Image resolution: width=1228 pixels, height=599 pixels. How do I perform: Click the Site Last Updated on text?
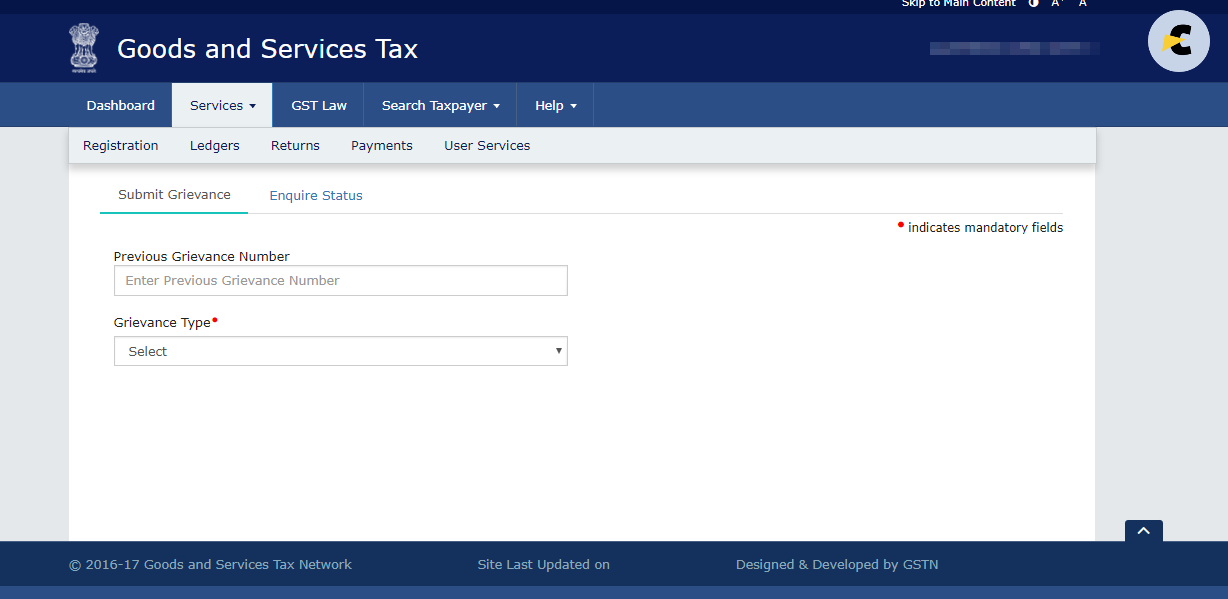(544, 565)
